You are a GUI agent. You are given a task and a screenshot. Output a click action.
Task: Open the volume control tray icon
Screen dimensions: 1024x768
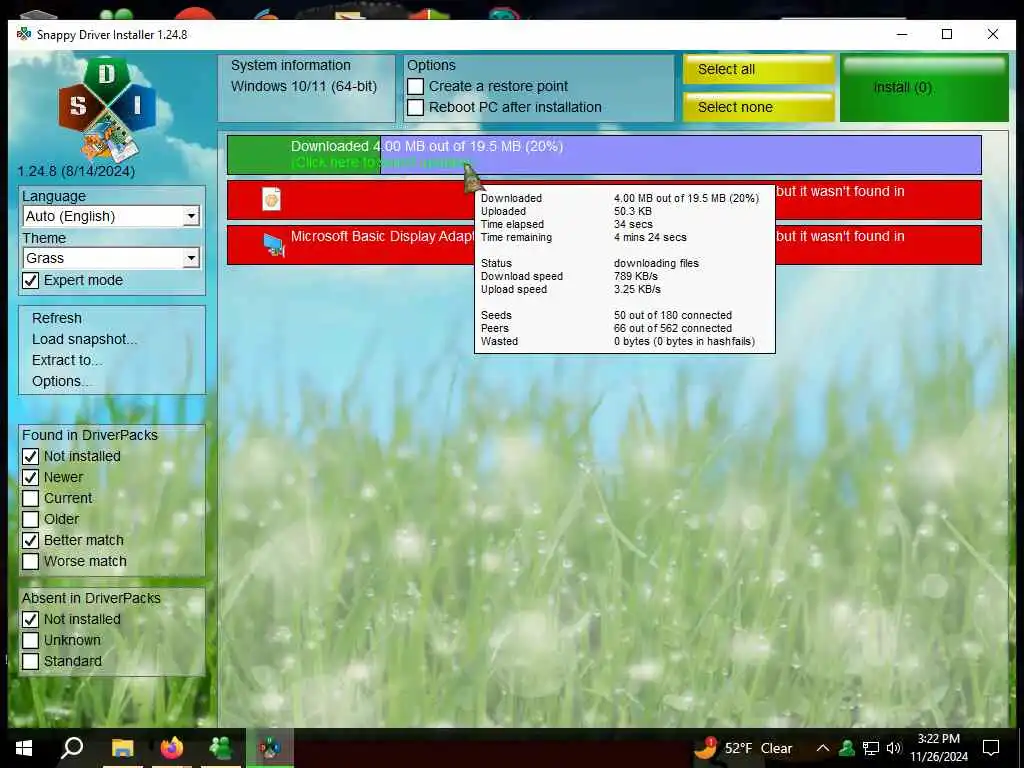pos(894,748)
